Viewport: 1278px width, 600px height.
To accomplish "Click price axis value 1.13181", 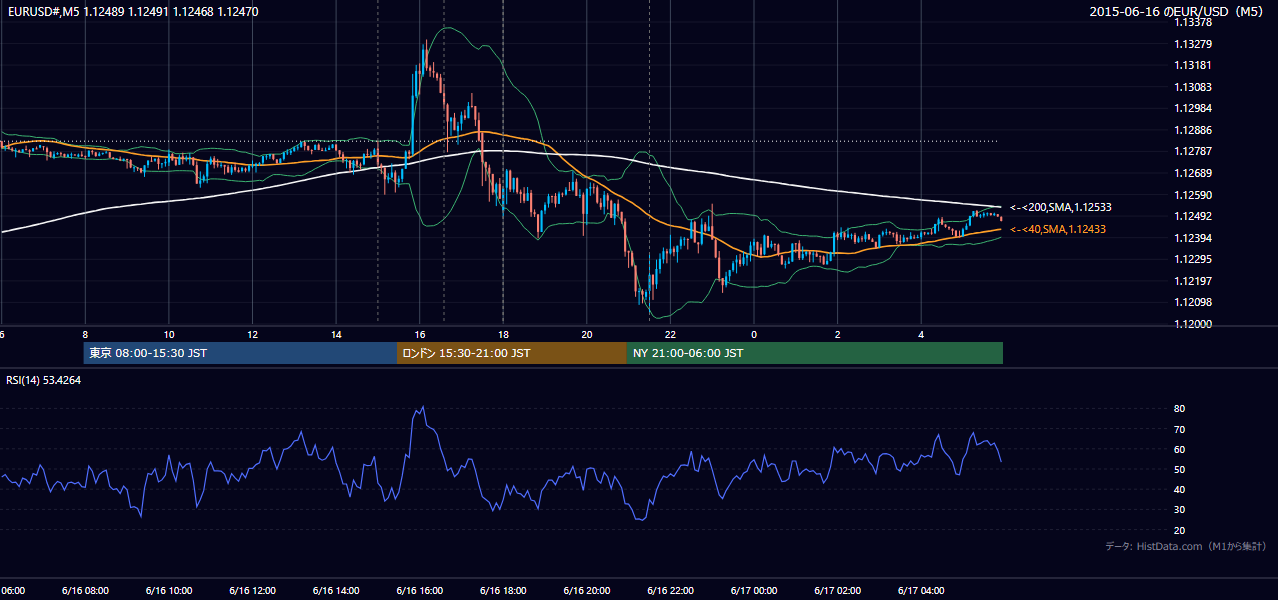I will point(1193,66).
